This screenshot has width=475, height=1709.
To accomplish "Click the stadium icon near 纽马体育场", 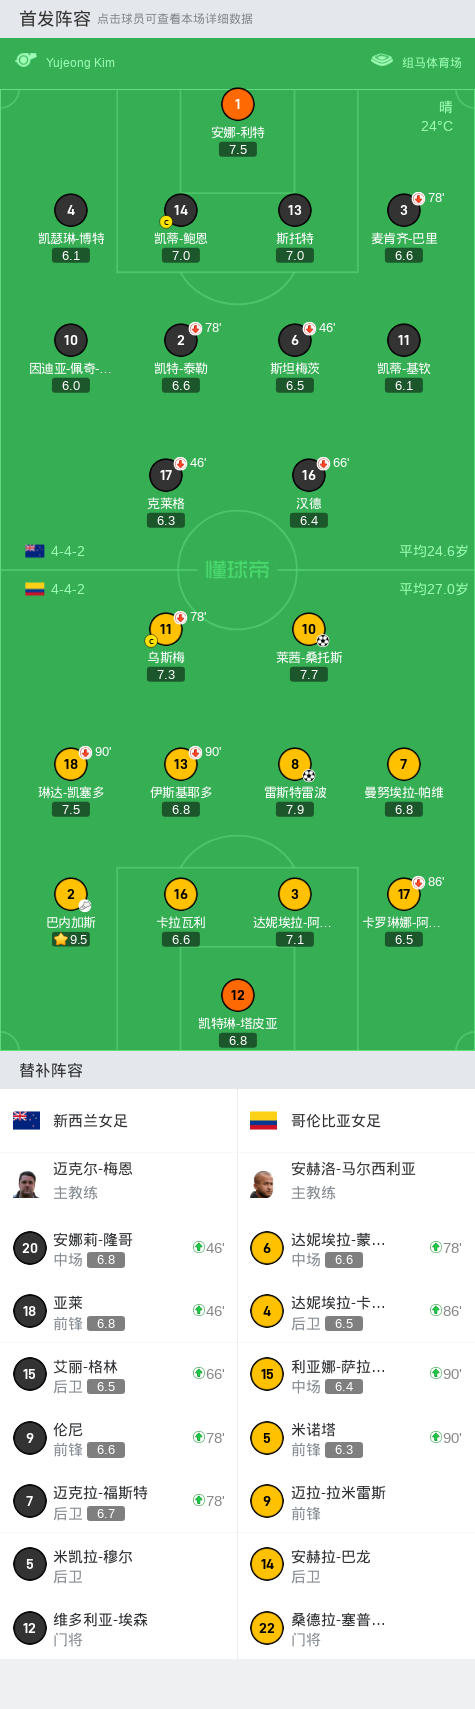I will [382, 61].
